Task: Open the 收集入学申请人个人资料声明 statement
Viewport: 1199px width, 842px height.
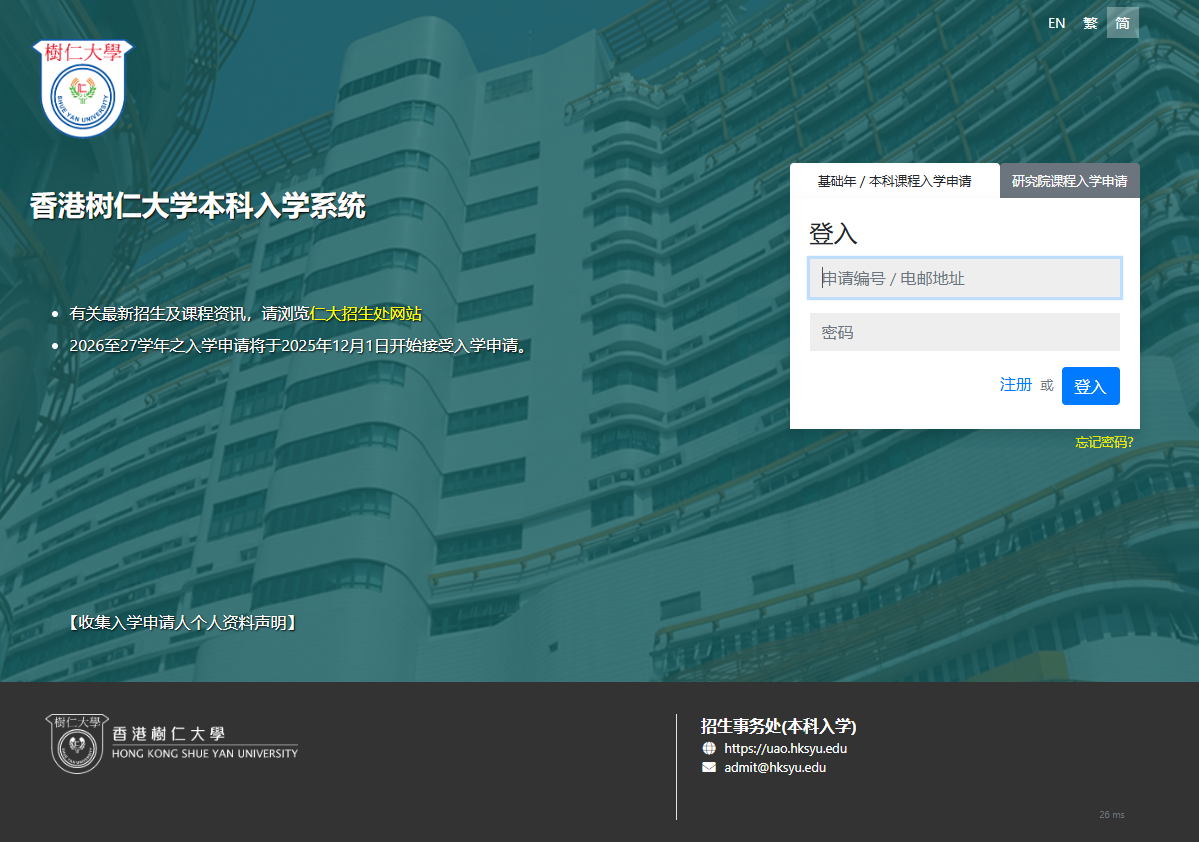Action: [x=183, y=623]
